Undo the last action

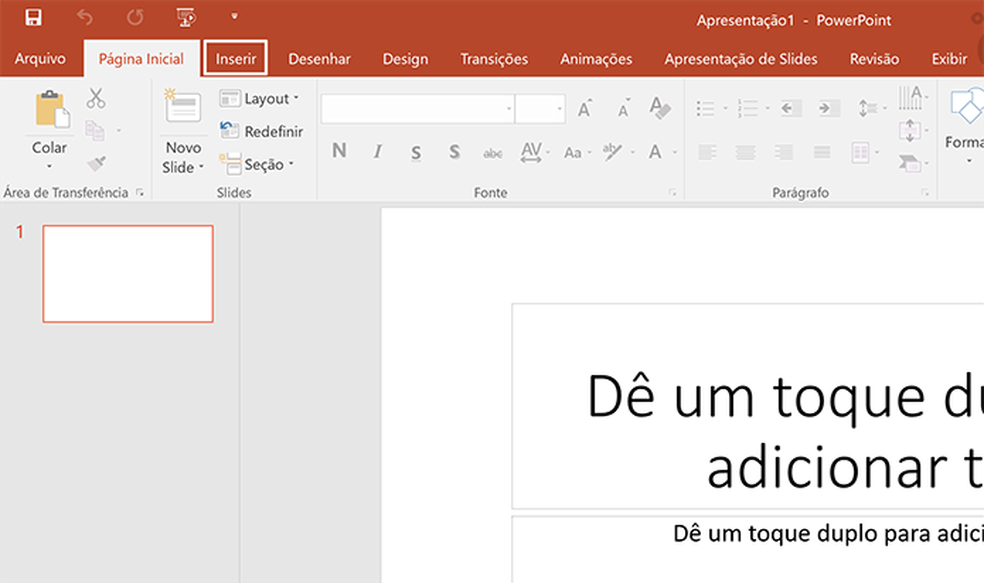(x=85, y=18)
